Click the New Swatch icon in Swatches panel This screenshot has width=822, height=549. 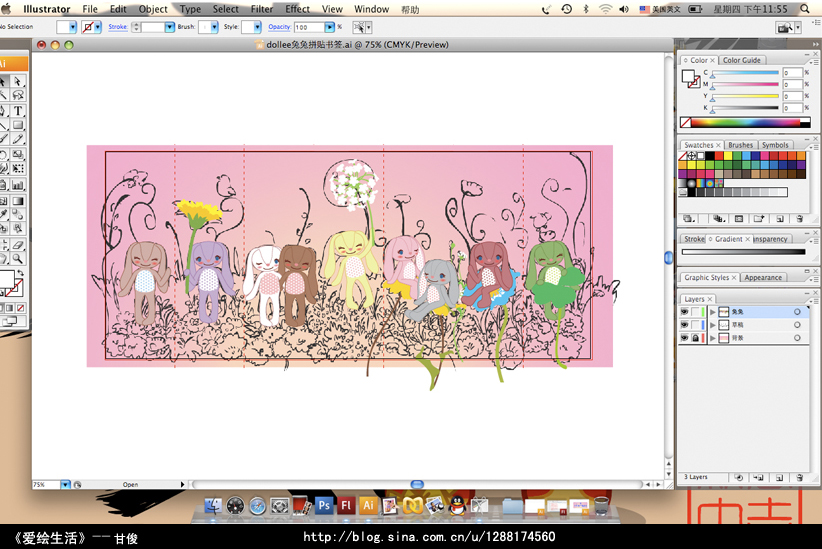pyautogui.click(x=780, y=219)
